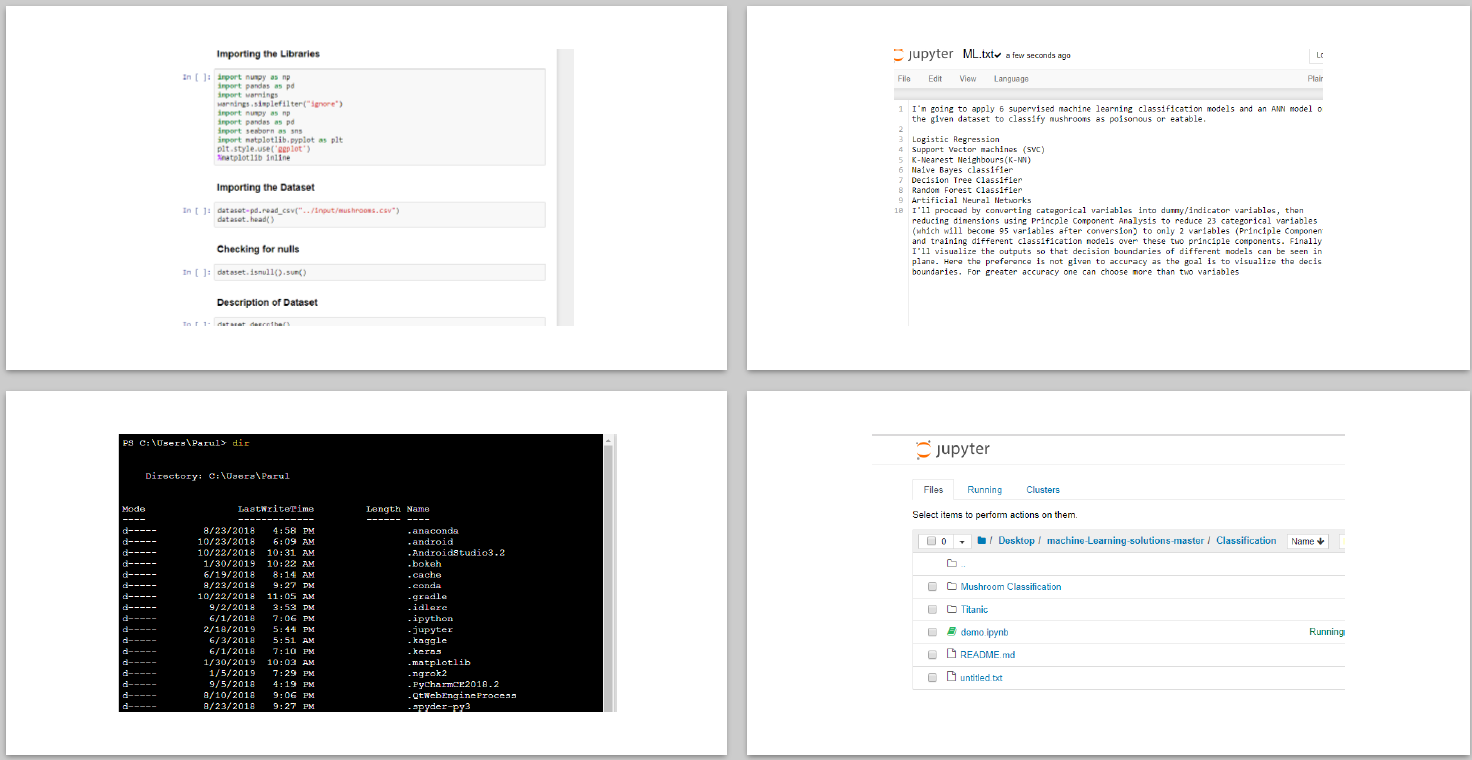Open the README.md file link
Viewport: 1472px width, 760px height.
987,654
